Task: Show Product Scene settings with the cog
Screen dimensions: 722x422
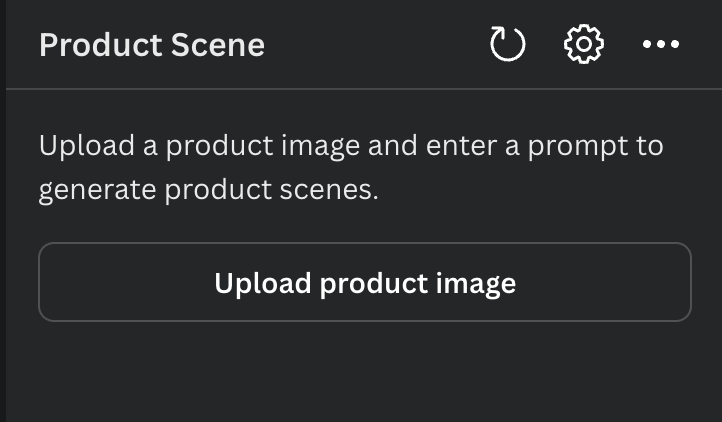Action: tap(584, 44)
